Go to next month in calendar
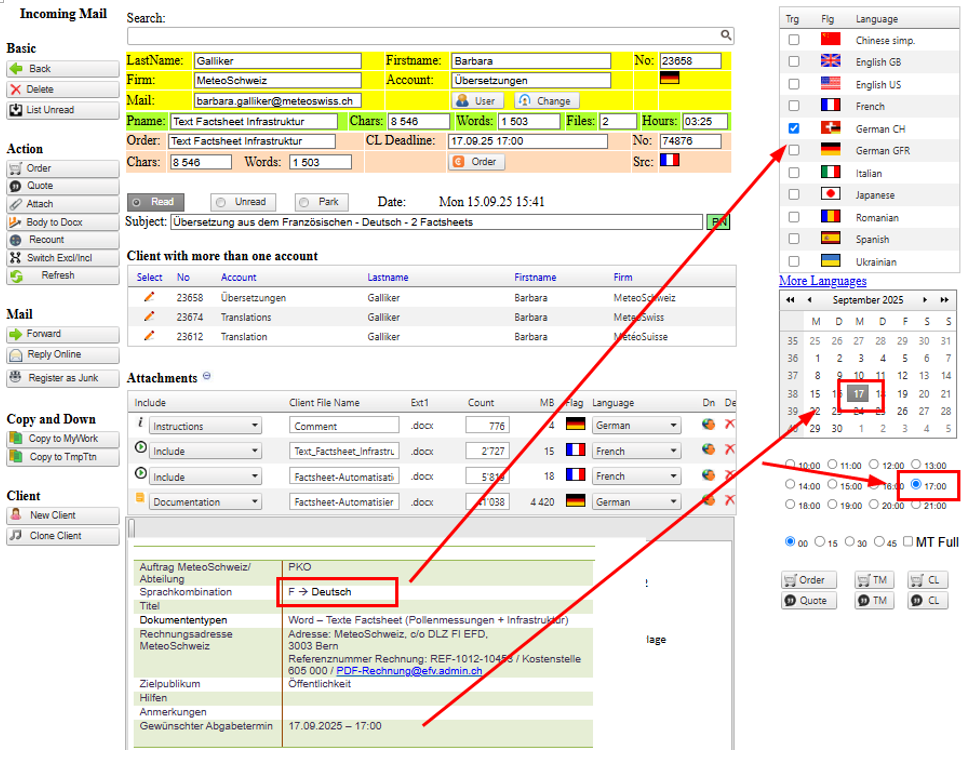 924,300
